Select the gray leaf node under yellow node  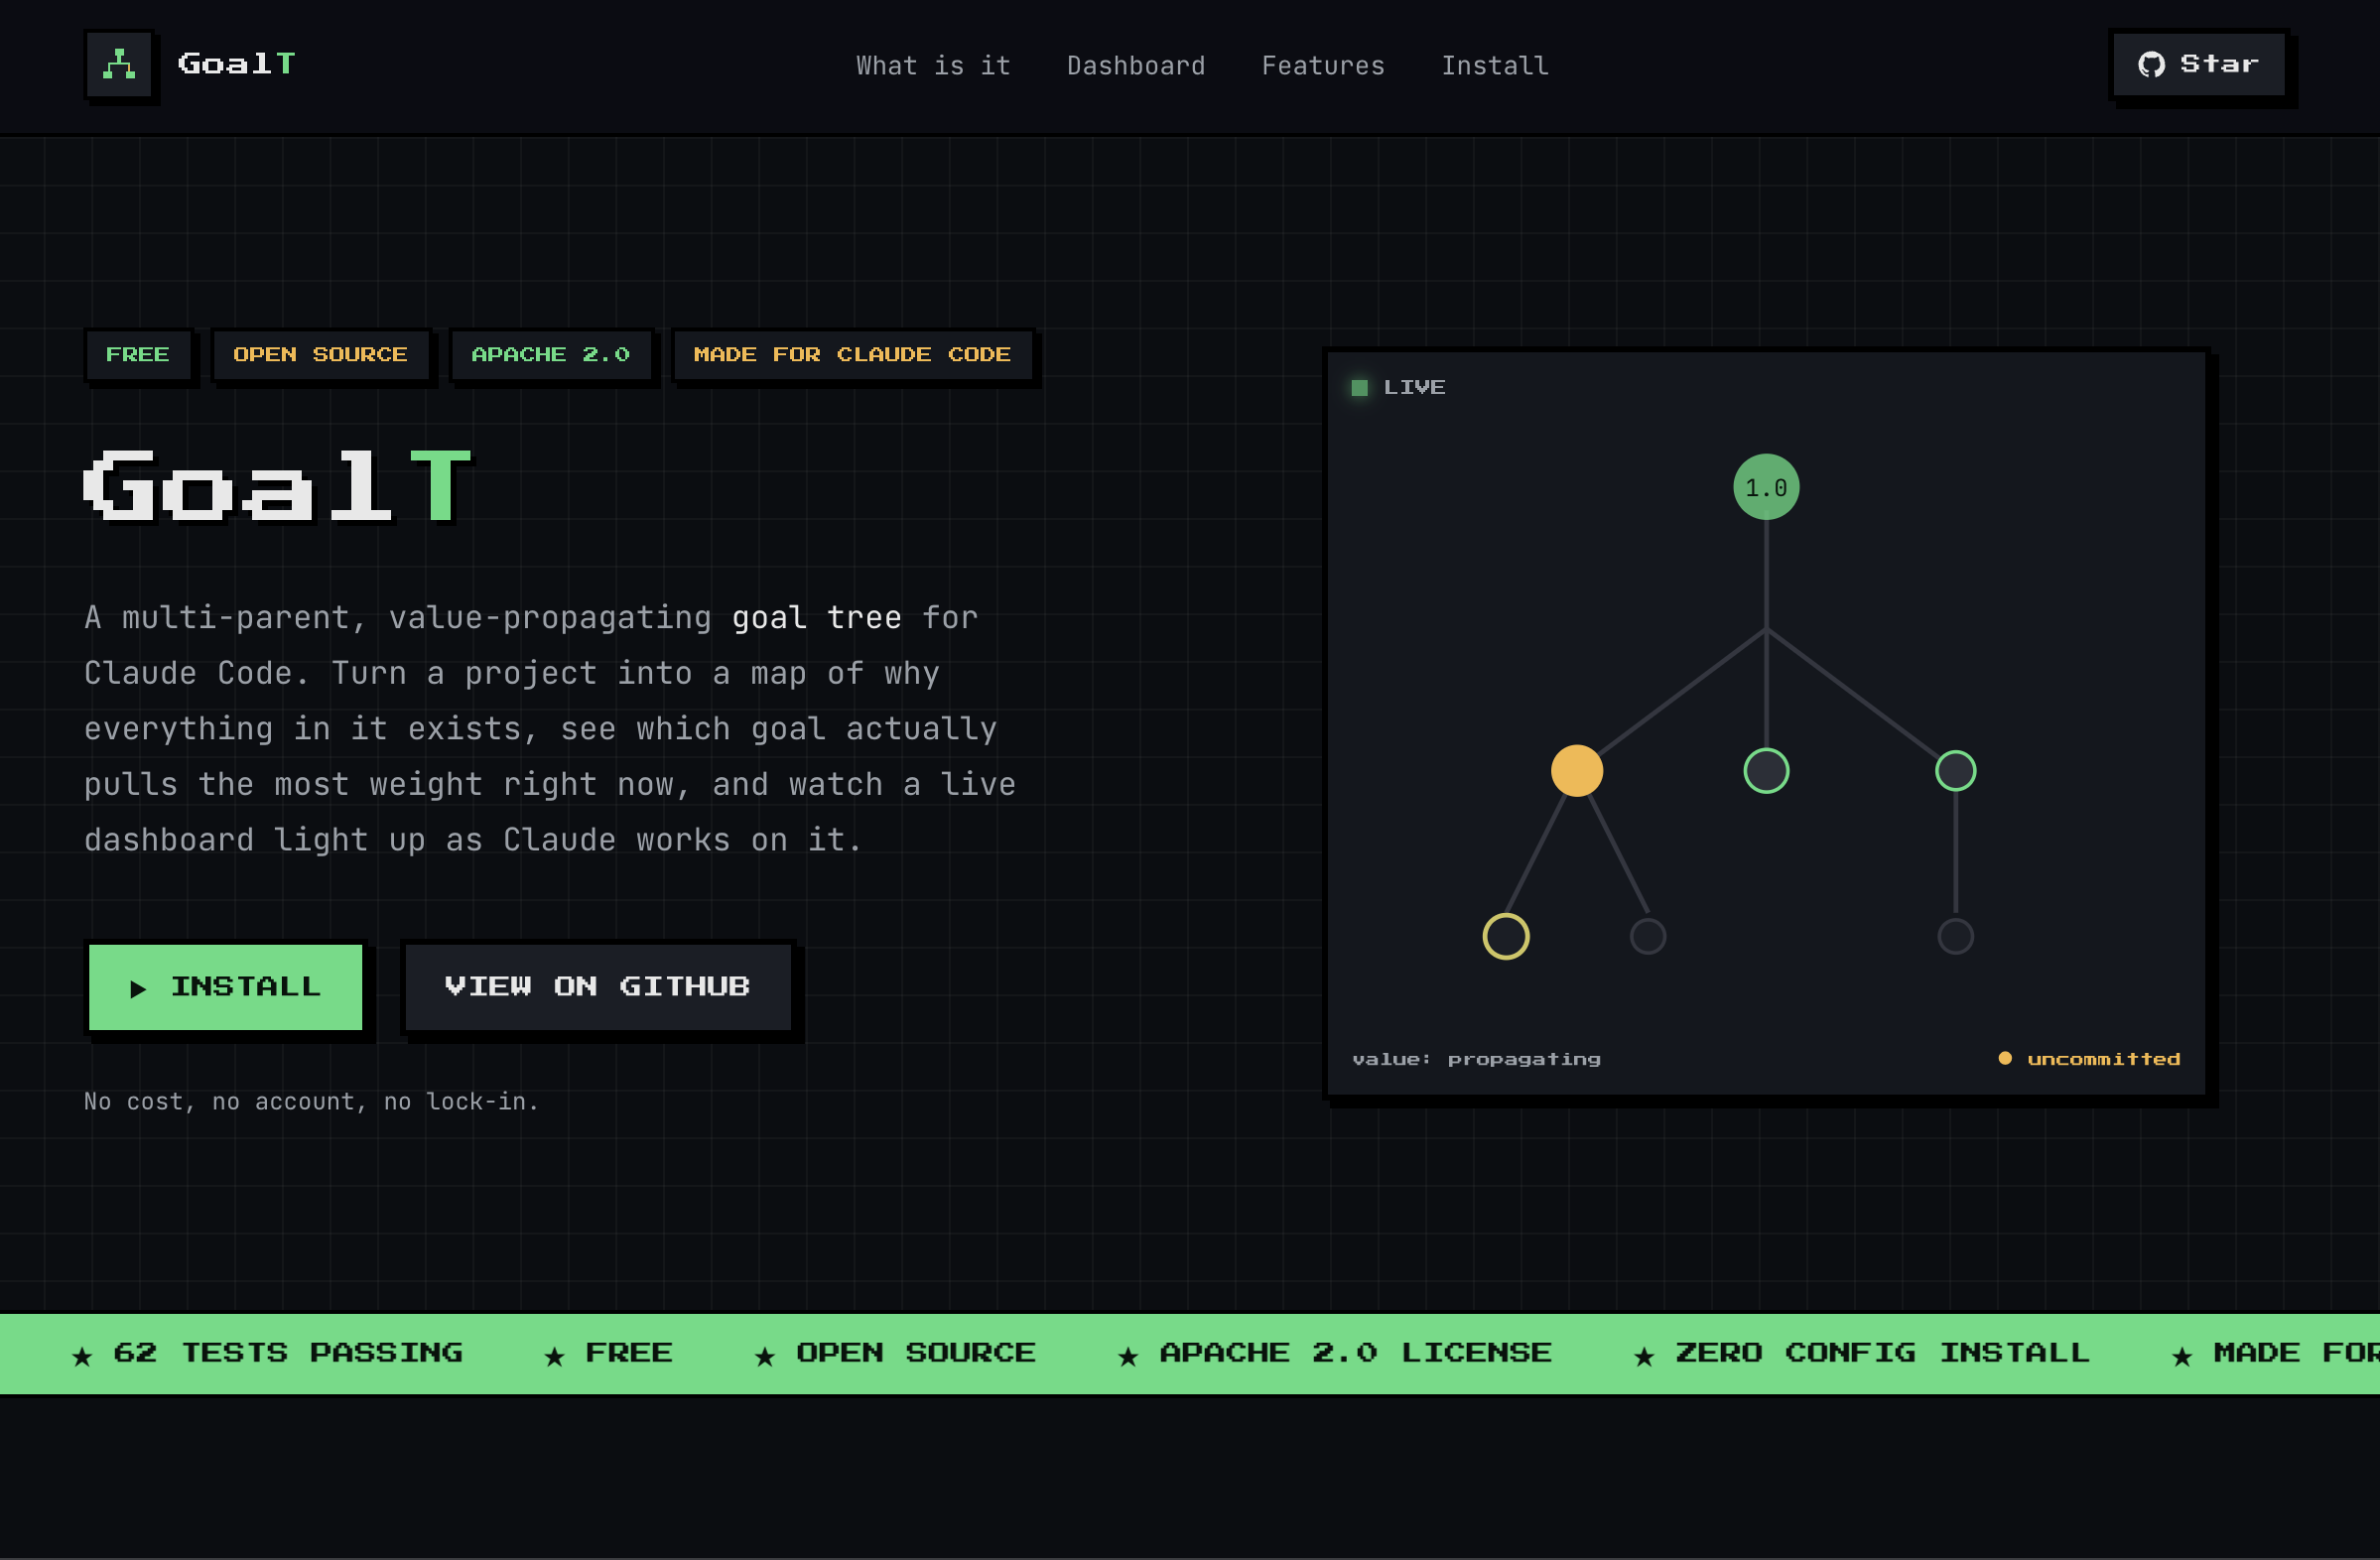[1648, 937]
